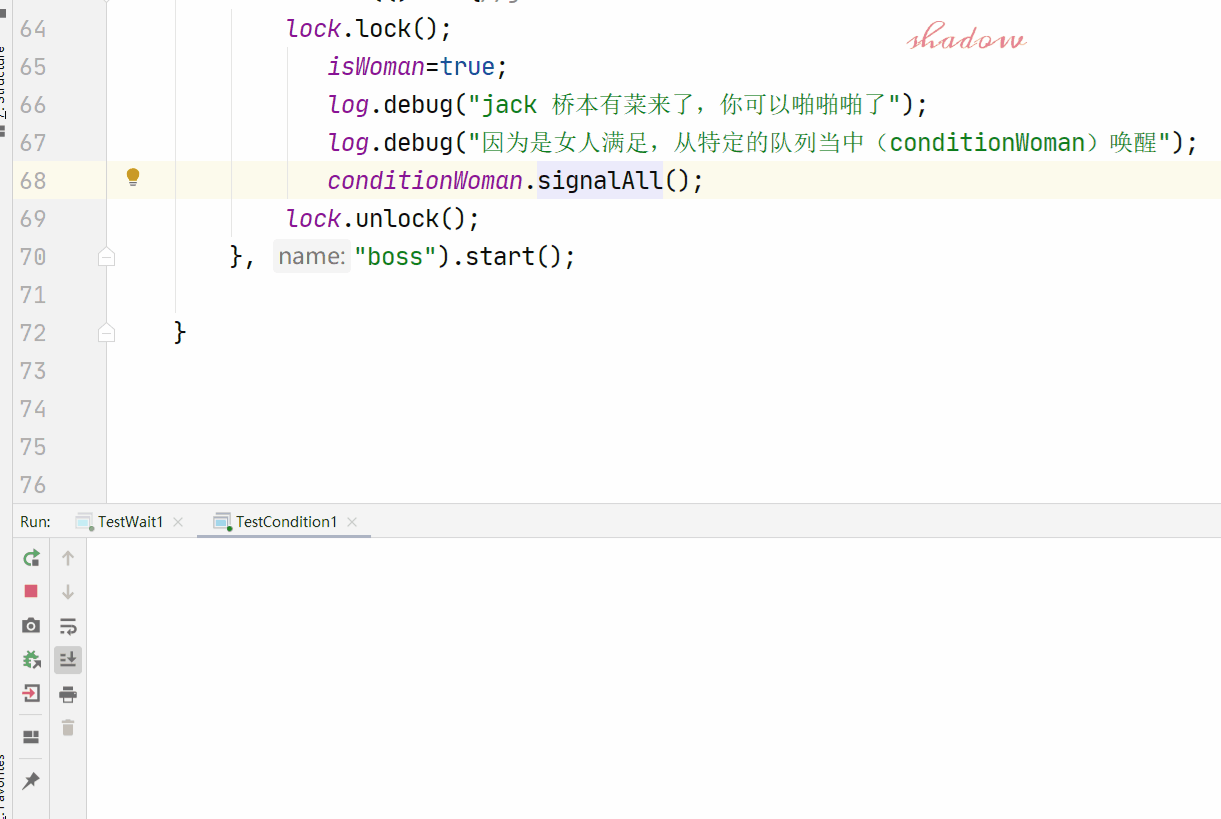Click the 'true' keyword on line 65
Screen dimensions: 1221x819
point(468,67)
